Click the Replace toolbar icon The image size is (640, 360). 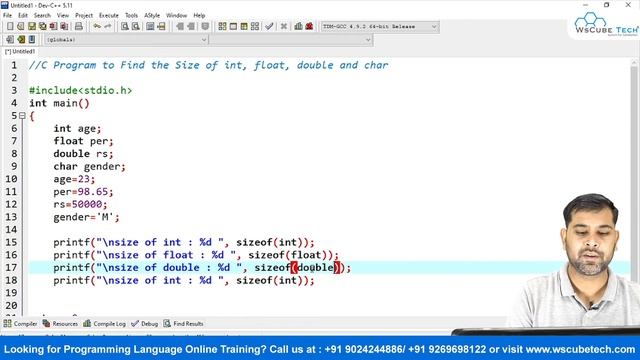coord(136,27)
